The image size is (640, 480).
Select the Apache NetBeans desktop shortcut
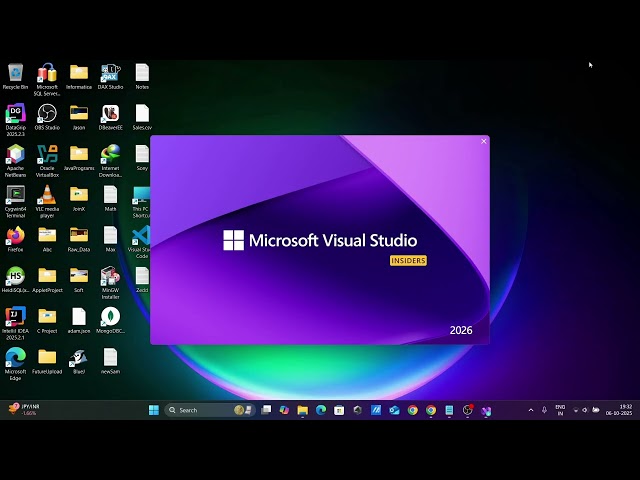pyautogui.click(x=16, y=161)
